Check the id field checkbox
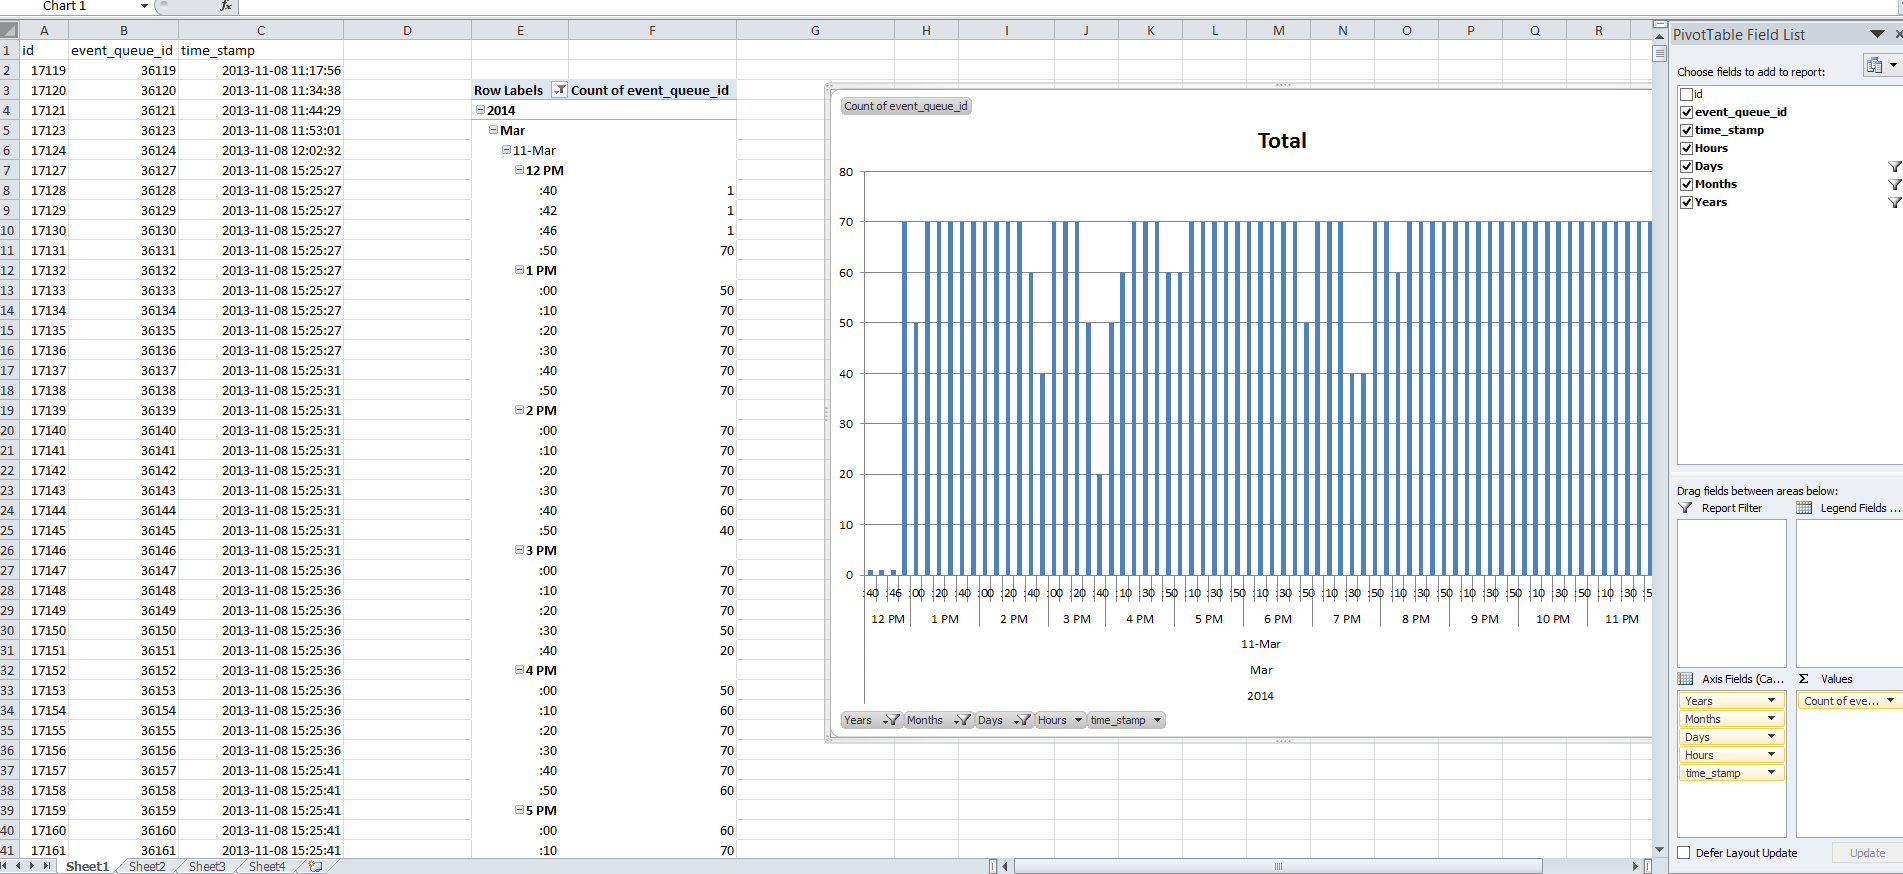Screen dimensions: 1903x874 tap(1687, 94)
